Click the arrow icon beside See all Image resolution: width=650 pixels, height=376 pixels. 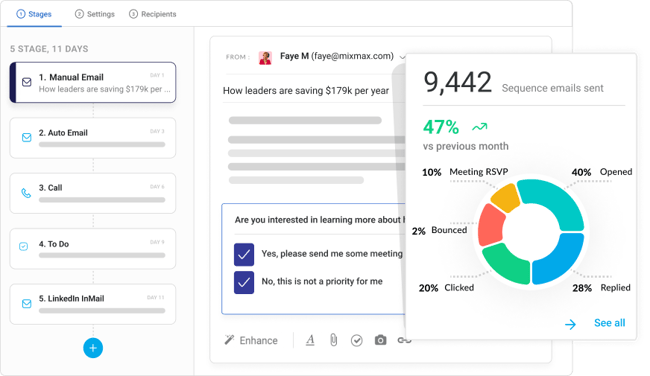click(570, 324)
